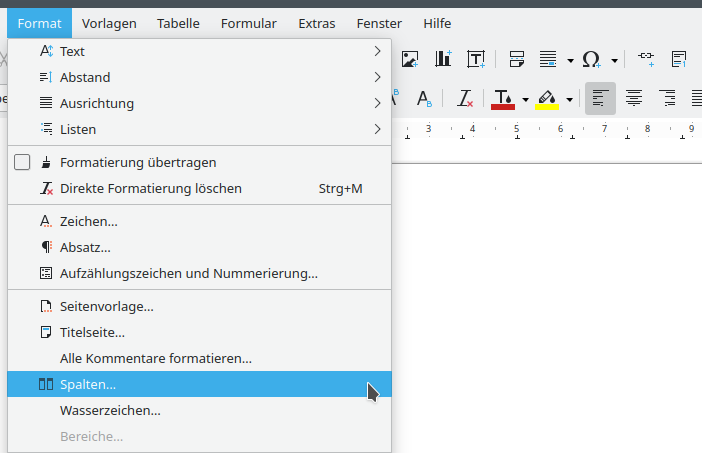The width and height of the screenshot is (702, 453).
Task: Toggle the Formatierung übertragen checkbox
Action: 22,162
